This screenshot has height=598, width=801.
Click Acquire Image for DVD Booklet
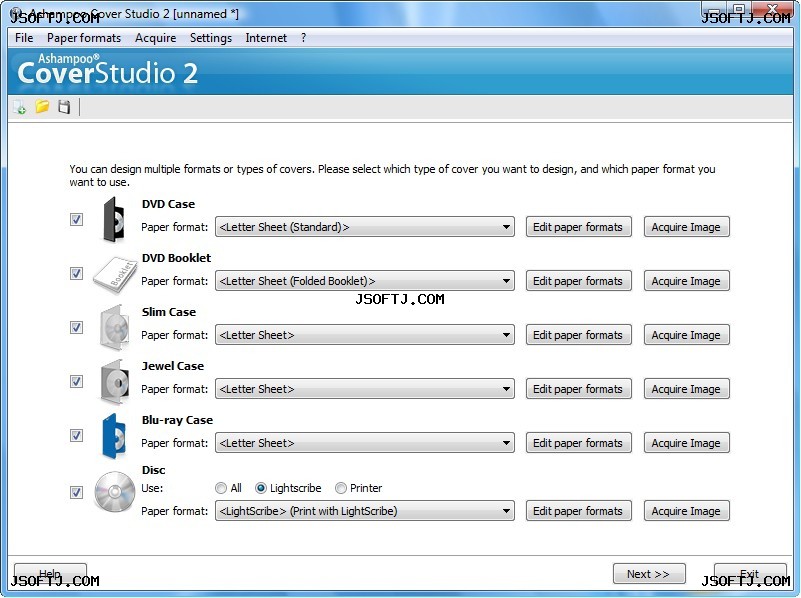(687, 281)
